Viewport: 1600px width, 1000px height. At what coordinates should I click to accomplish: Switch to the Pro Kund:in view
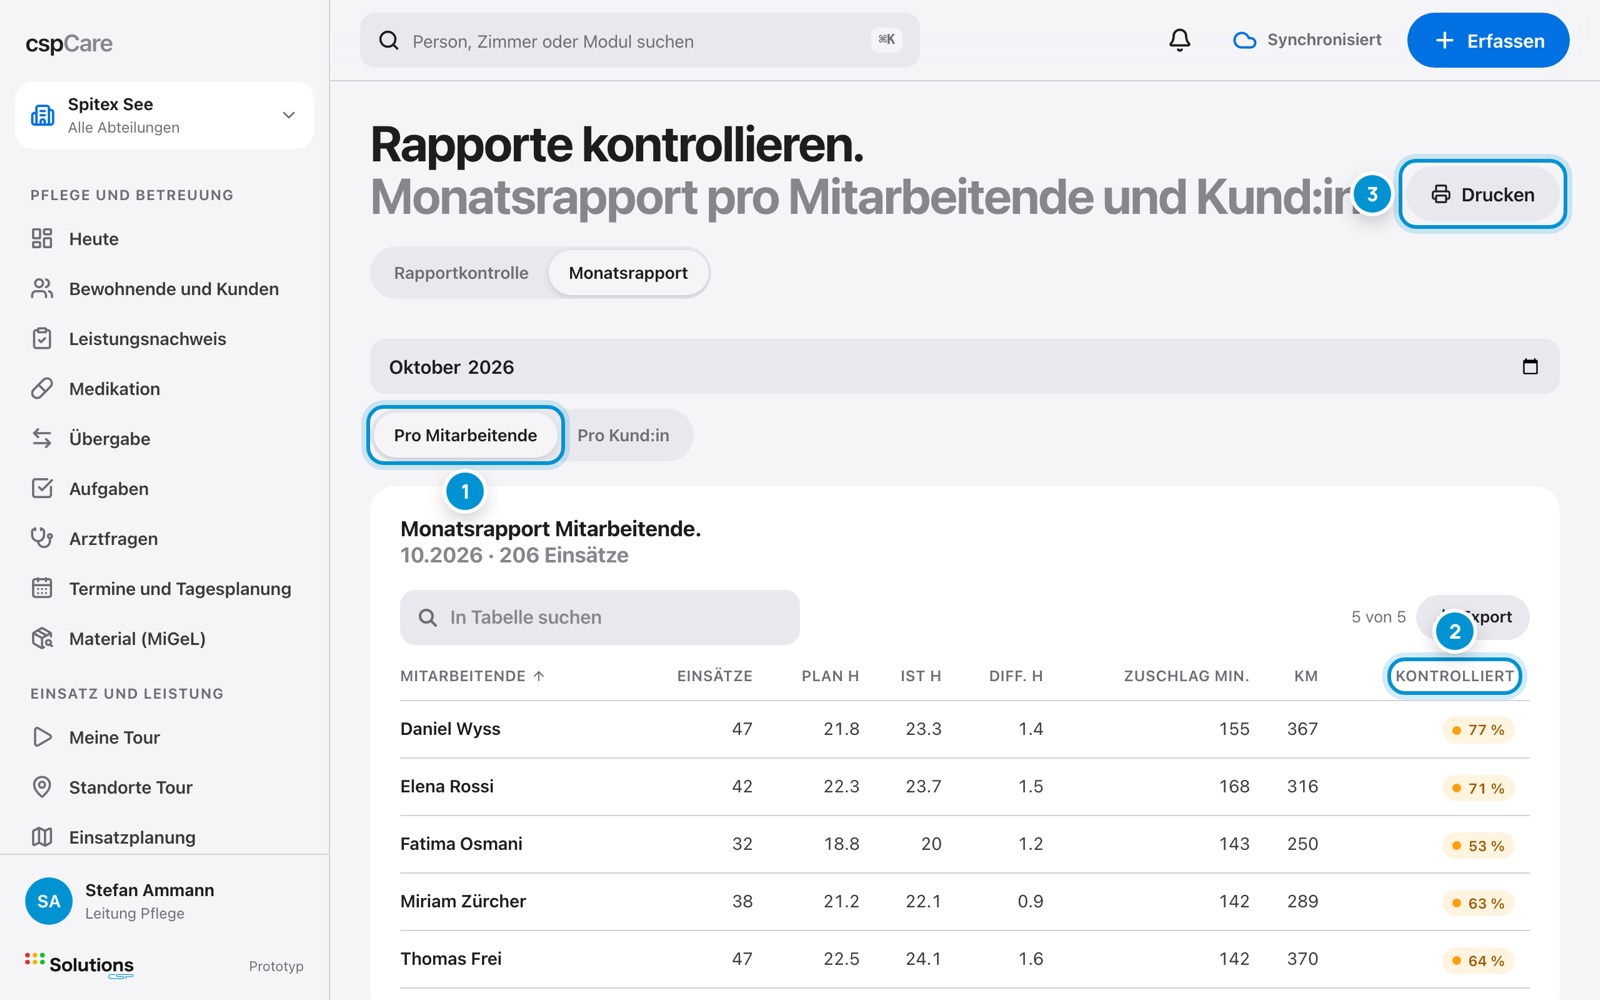(x=623, y=435)
